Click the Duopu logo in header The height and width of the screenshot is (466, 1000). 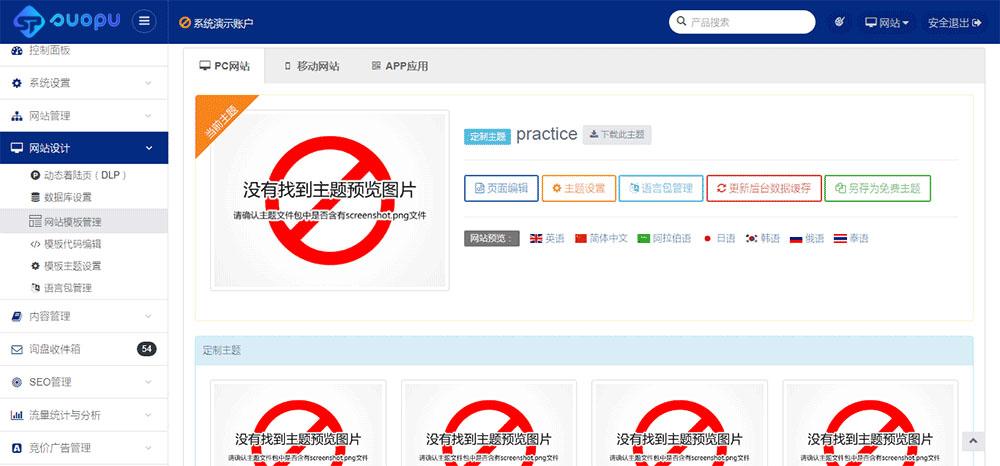coord(66,21)
